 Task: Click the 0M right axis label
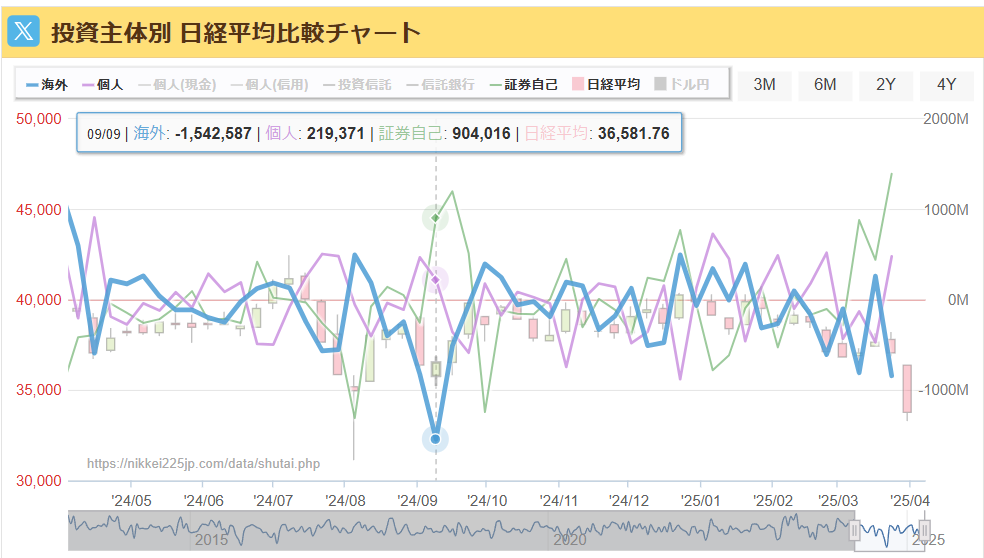click(958, 300)
